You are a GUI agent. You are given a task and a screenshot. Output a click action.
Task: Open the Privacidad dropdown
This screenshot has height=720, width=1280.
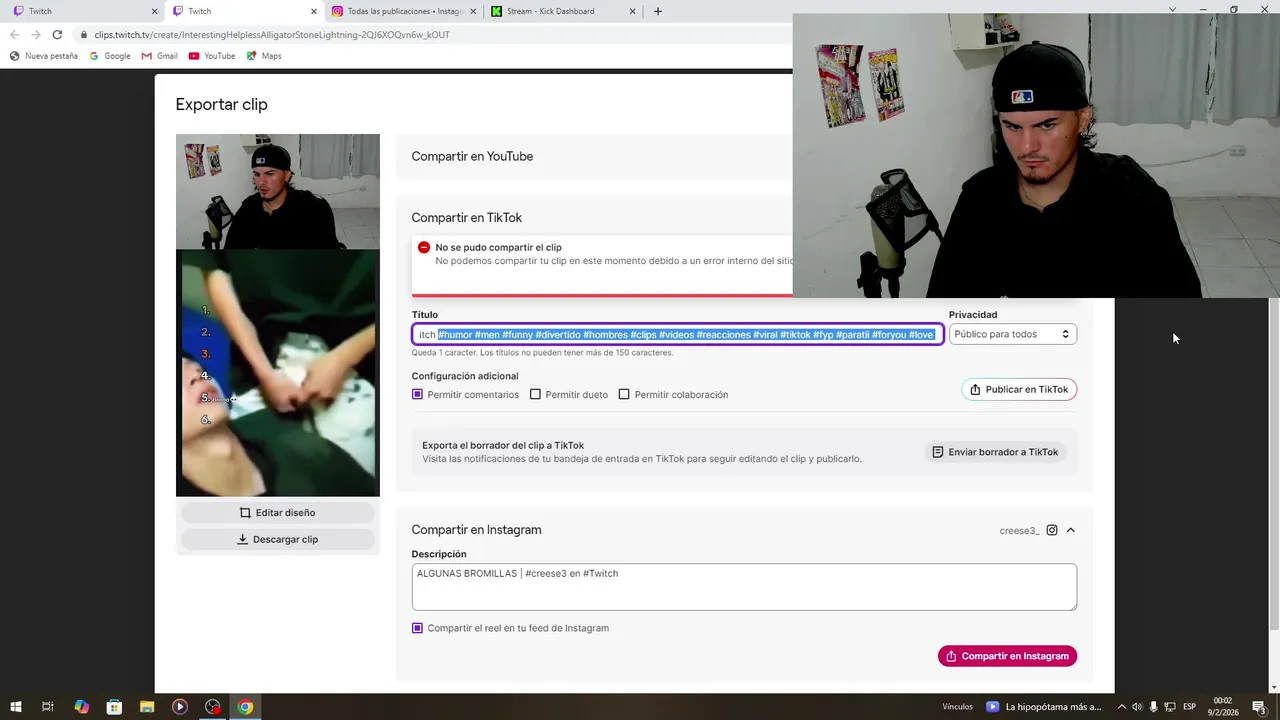tap(1013, 334)
